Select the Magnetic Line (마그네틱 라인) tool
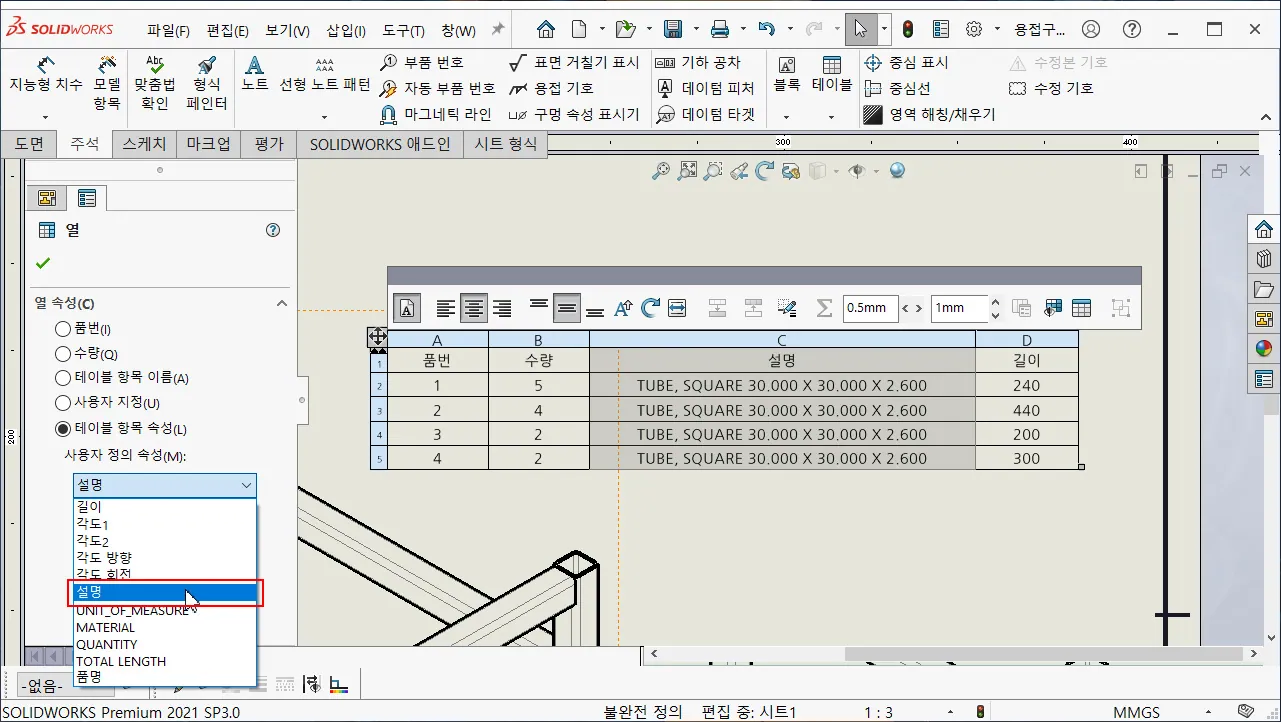This screenshot has width=1281, height=722. coord(437,114)
